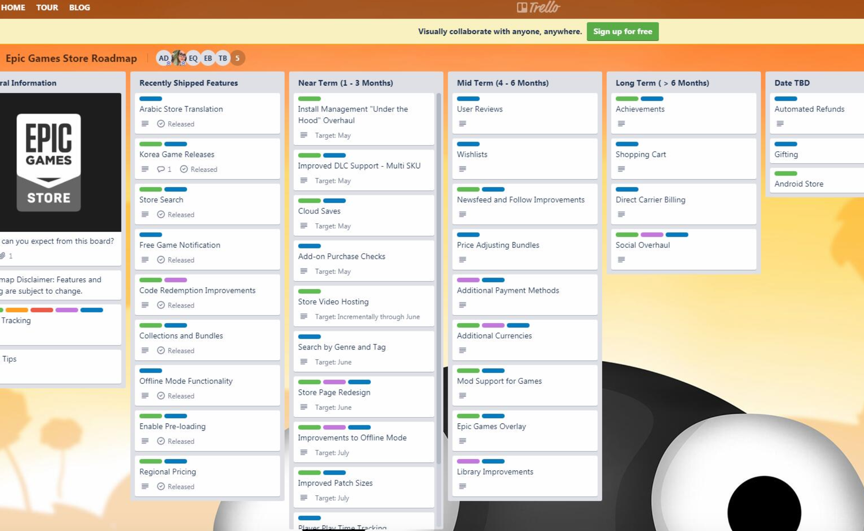Viewport: 864px width, 531px height.
Task: Click description icon on Regional Pricing card
Action: 145,486
